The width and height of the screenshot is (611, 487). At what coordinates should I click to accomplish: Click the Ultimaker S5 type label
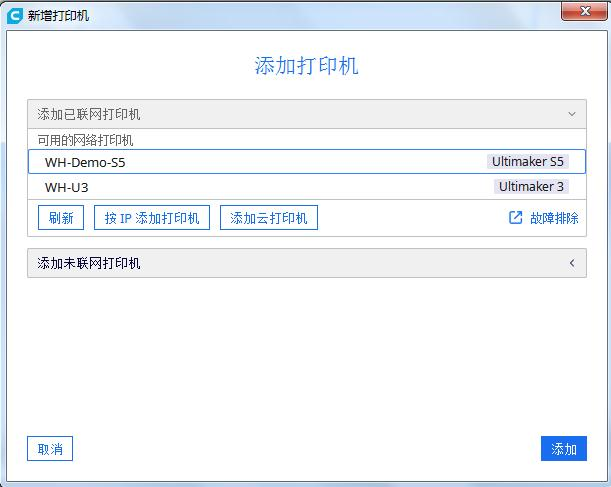click(528, 162)
